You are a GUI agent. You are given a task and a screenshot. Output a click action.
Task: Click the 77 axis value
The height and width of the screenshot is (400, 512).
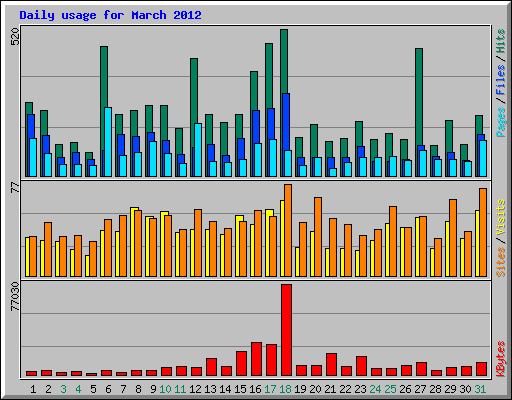pyautogui.click(x=15, y=187)
